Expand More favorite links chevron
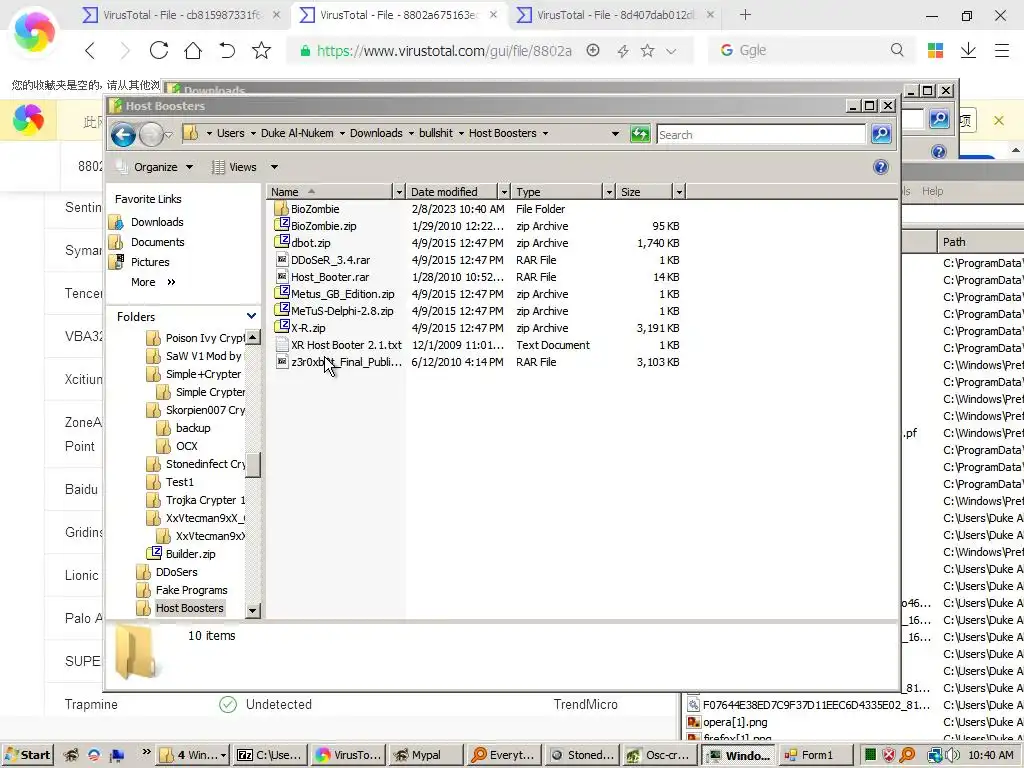 [x=171, y=282]
